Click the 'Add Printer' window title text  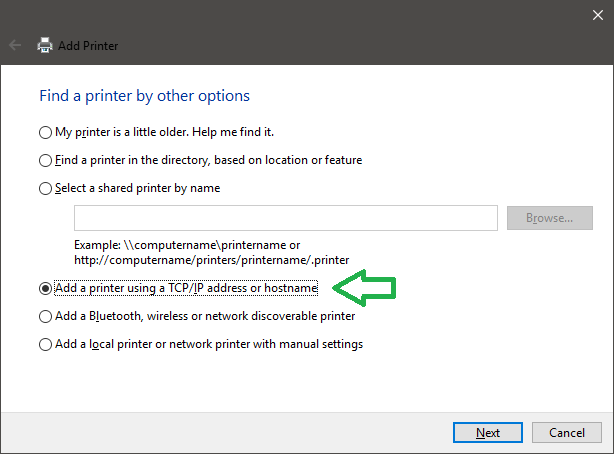[x=88, y=46]
